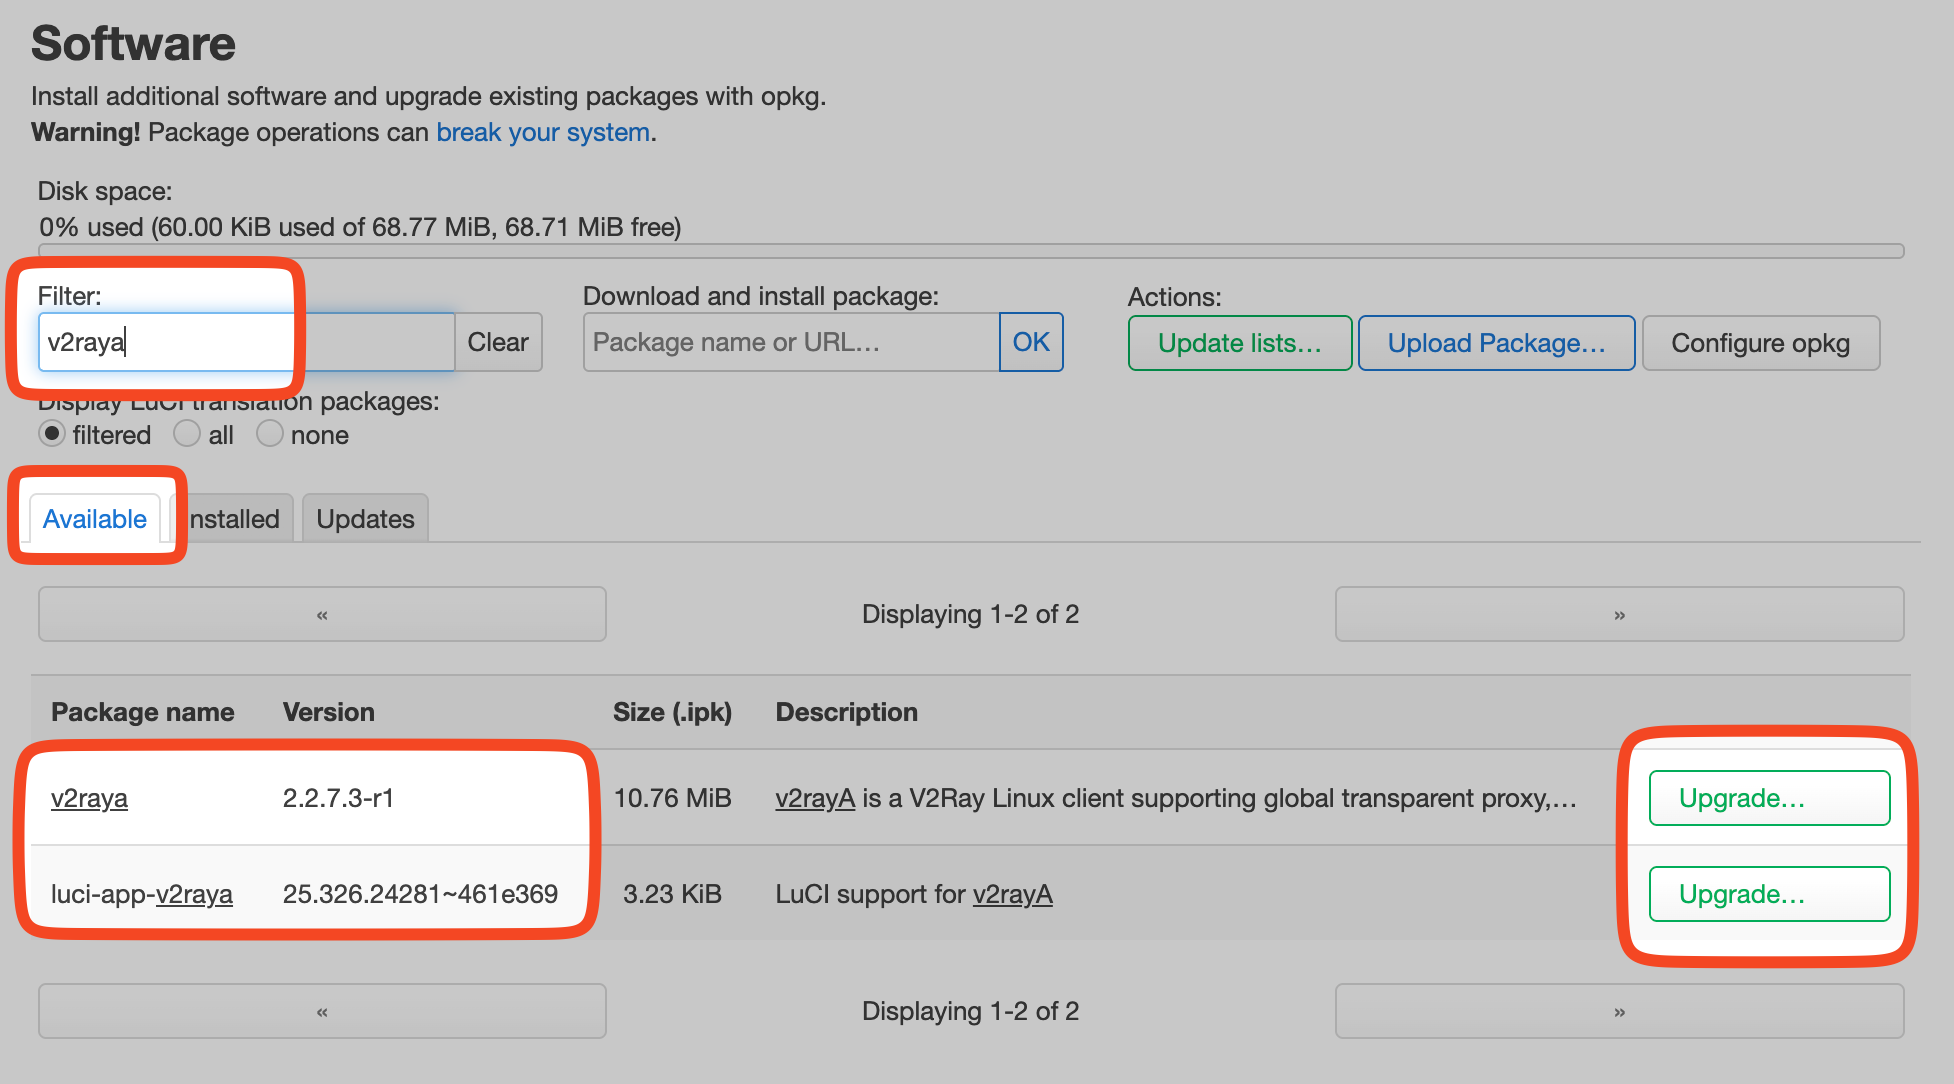Clear the package filter
The width and height of the screenshot is (1954, 1084).
(498, 342)
